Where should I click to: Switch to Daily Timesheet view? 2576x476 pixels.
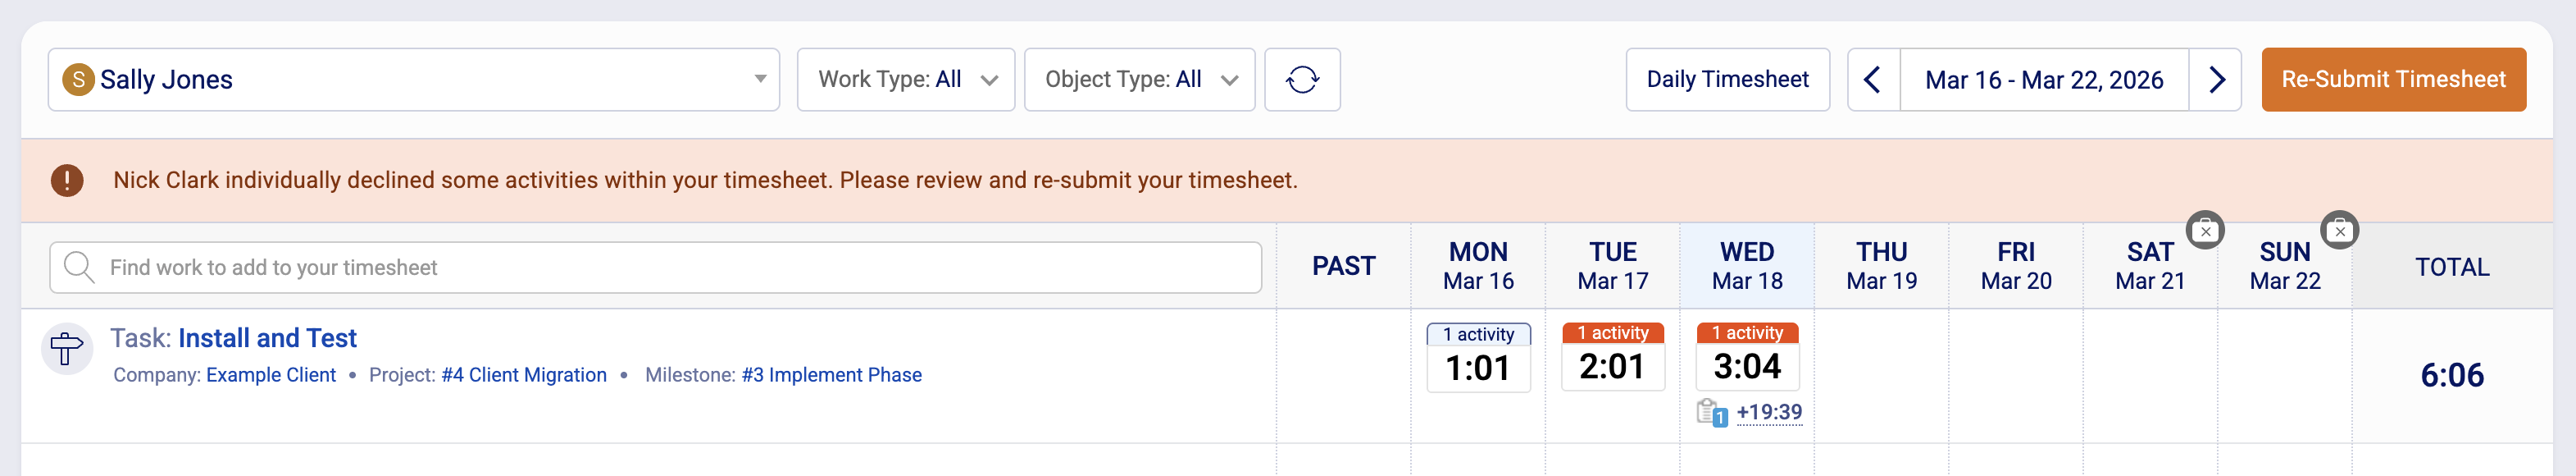click(1727, 80)
